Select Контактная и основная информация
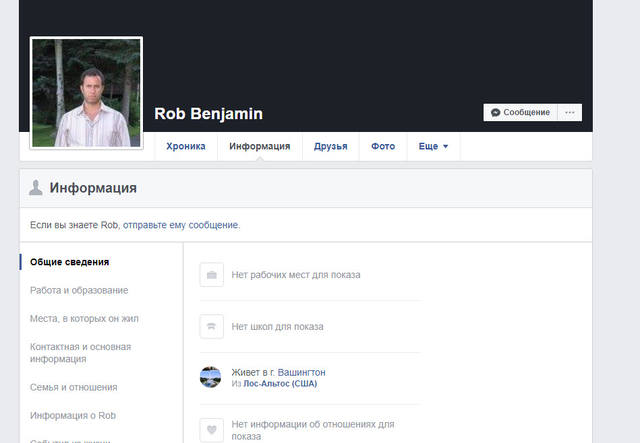This screenshot has width=640, height=443. pyautogui.click(x=80, y=353)
